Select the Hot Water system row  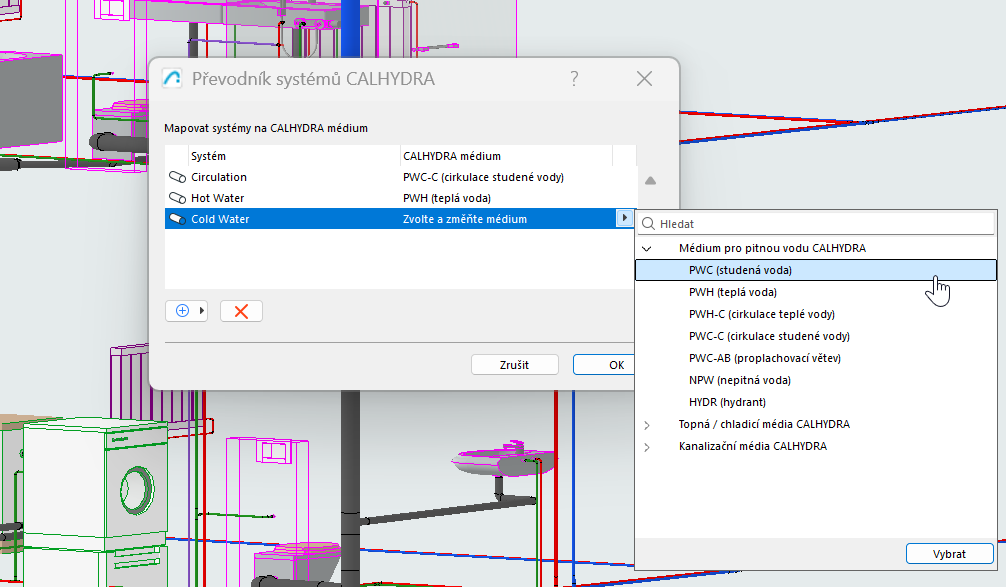(400, 198)
